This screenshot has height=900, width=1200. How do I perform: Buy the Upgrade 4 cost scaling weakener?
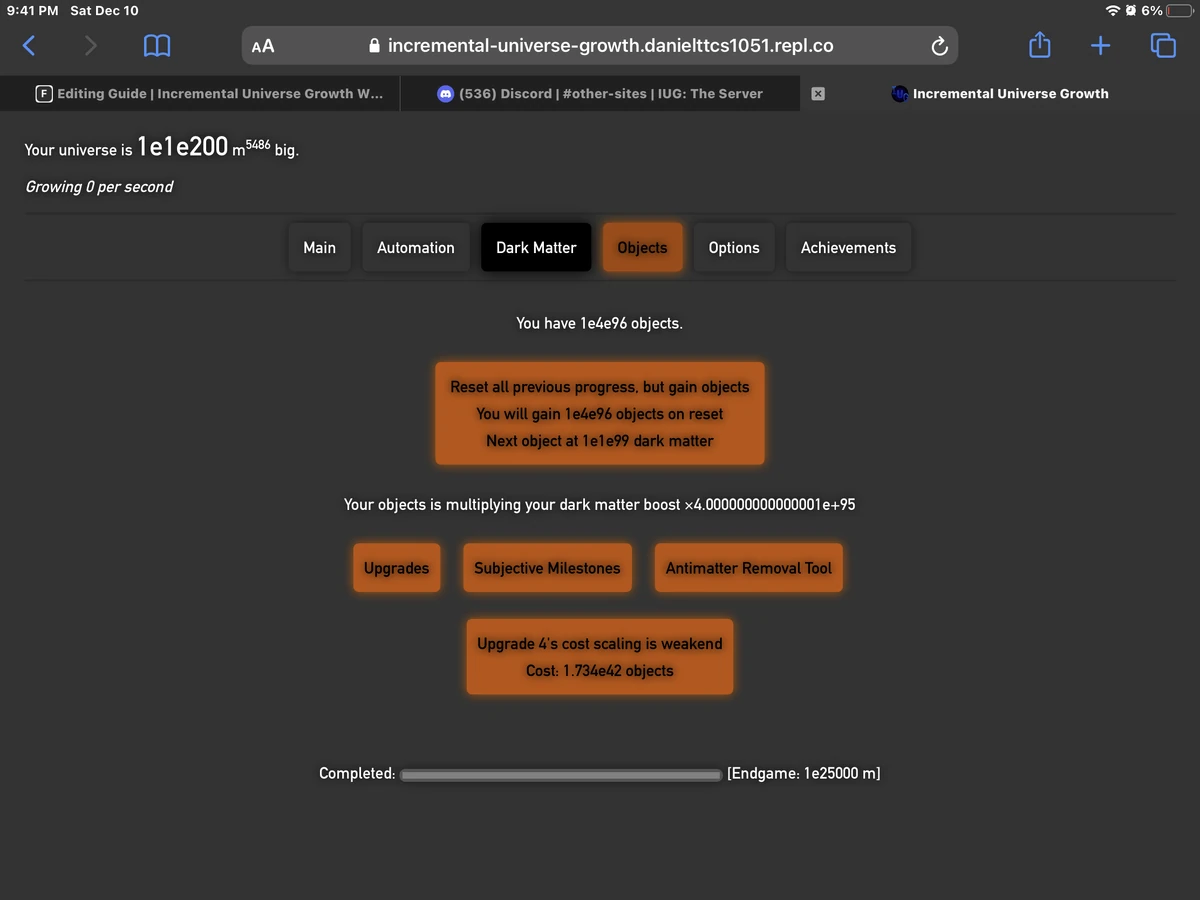(x=599, y=656)
